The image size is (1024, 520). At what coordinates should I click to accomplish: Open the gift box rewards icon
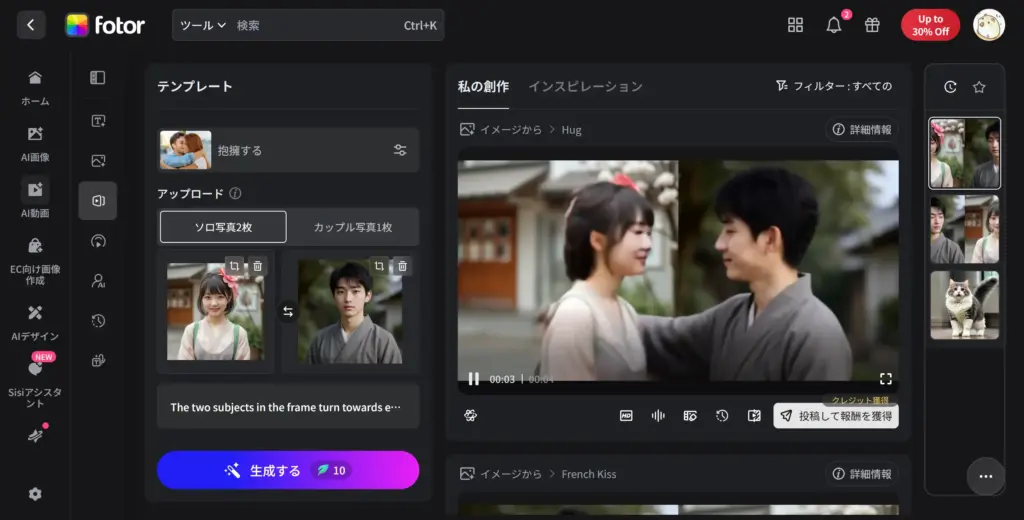point(872,25)
